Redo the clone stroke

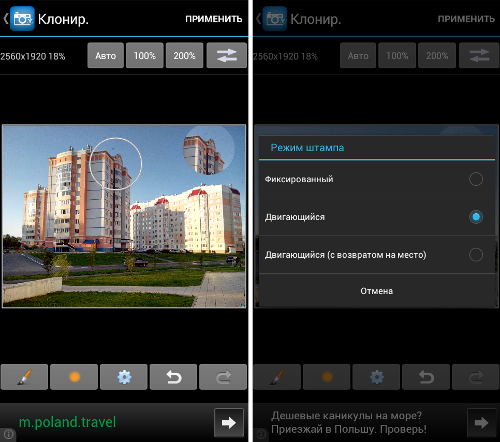coord(223,377)
